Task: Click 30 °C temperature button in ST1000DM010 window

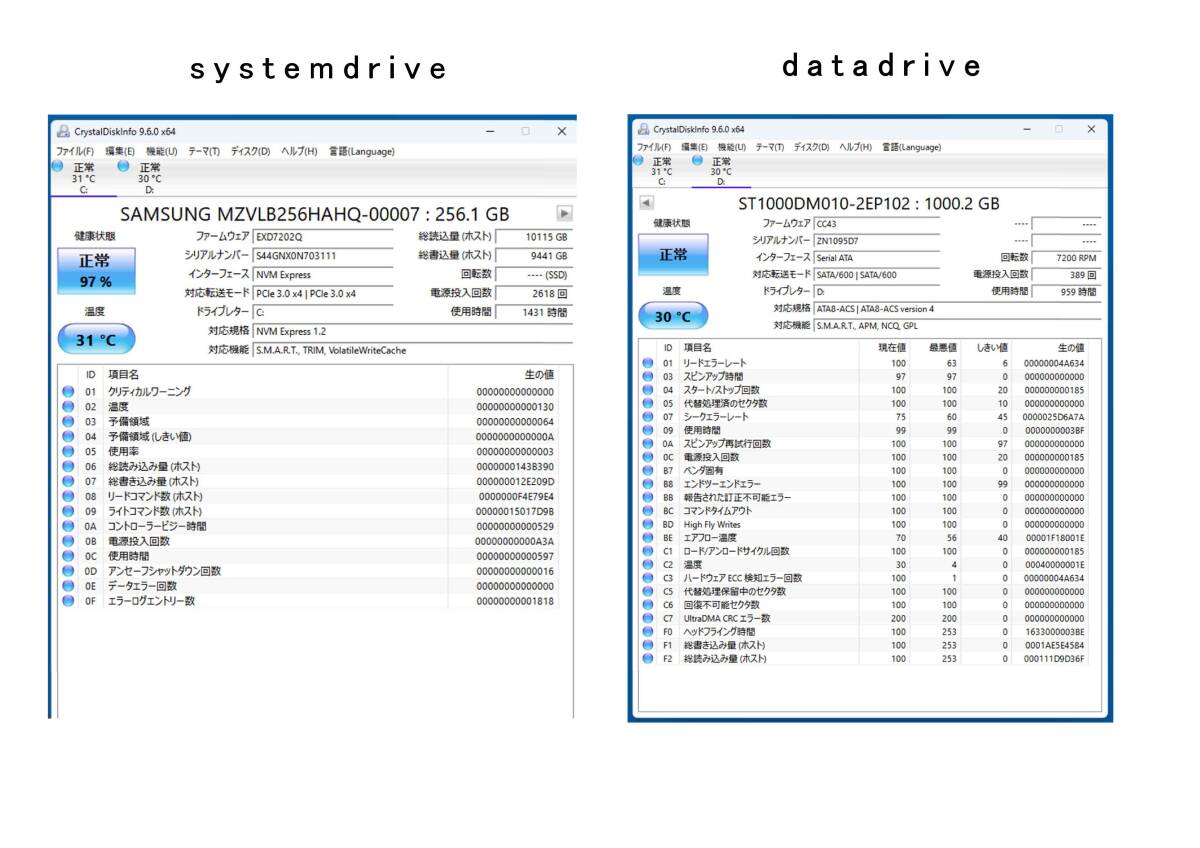Action: coord(673,317)
